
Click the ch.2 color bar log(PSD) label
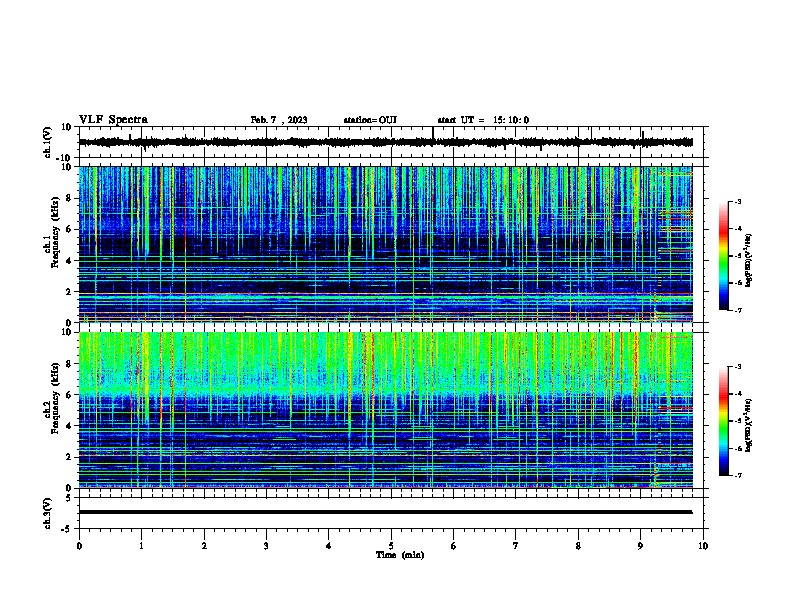(x=748, y=426)
